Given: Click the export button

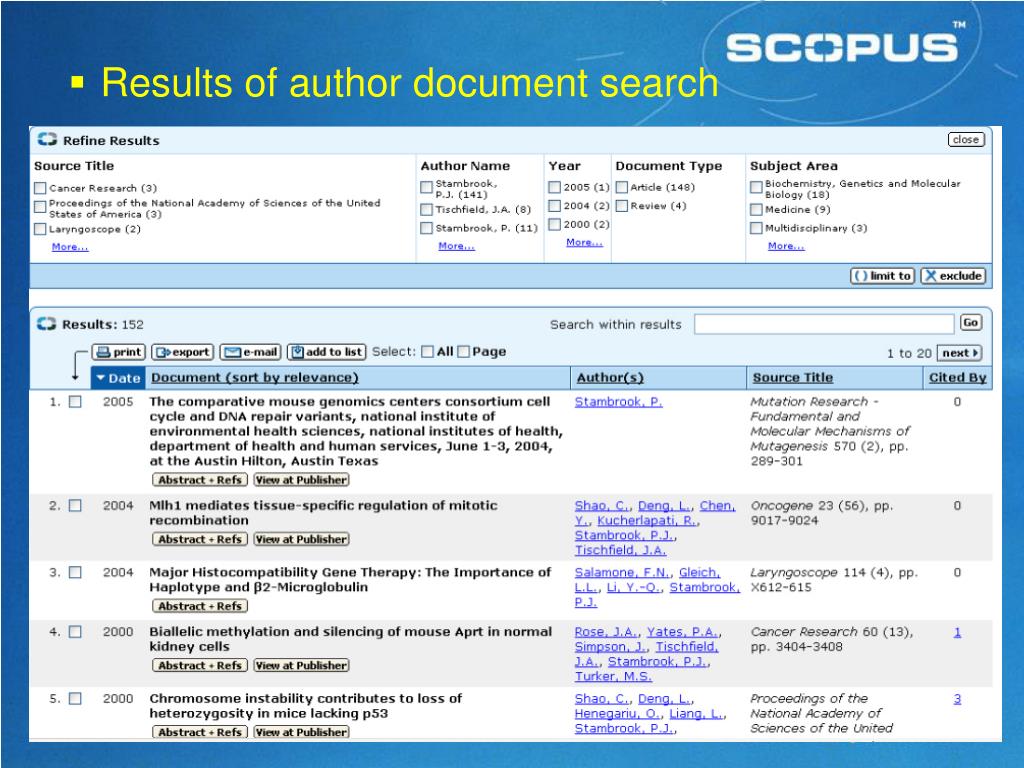Looking at the screenshot, I should tap(184, 352).
